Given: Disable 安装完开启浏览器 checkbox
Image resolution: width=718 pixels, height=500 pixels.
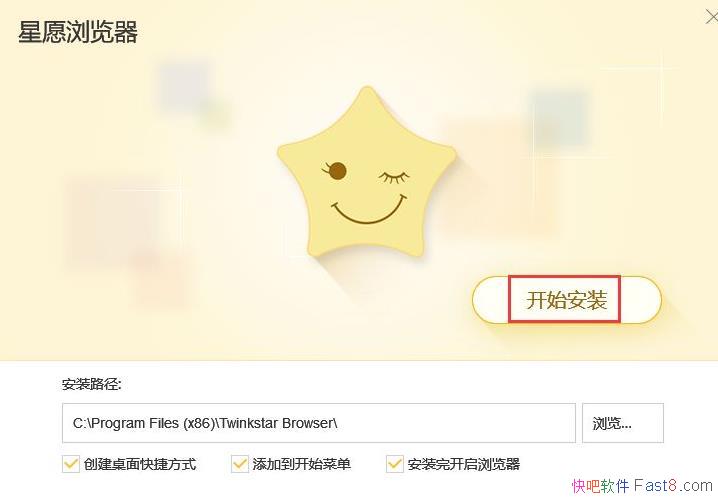Looking at the screenshot, I should click(x=395, y=464).
